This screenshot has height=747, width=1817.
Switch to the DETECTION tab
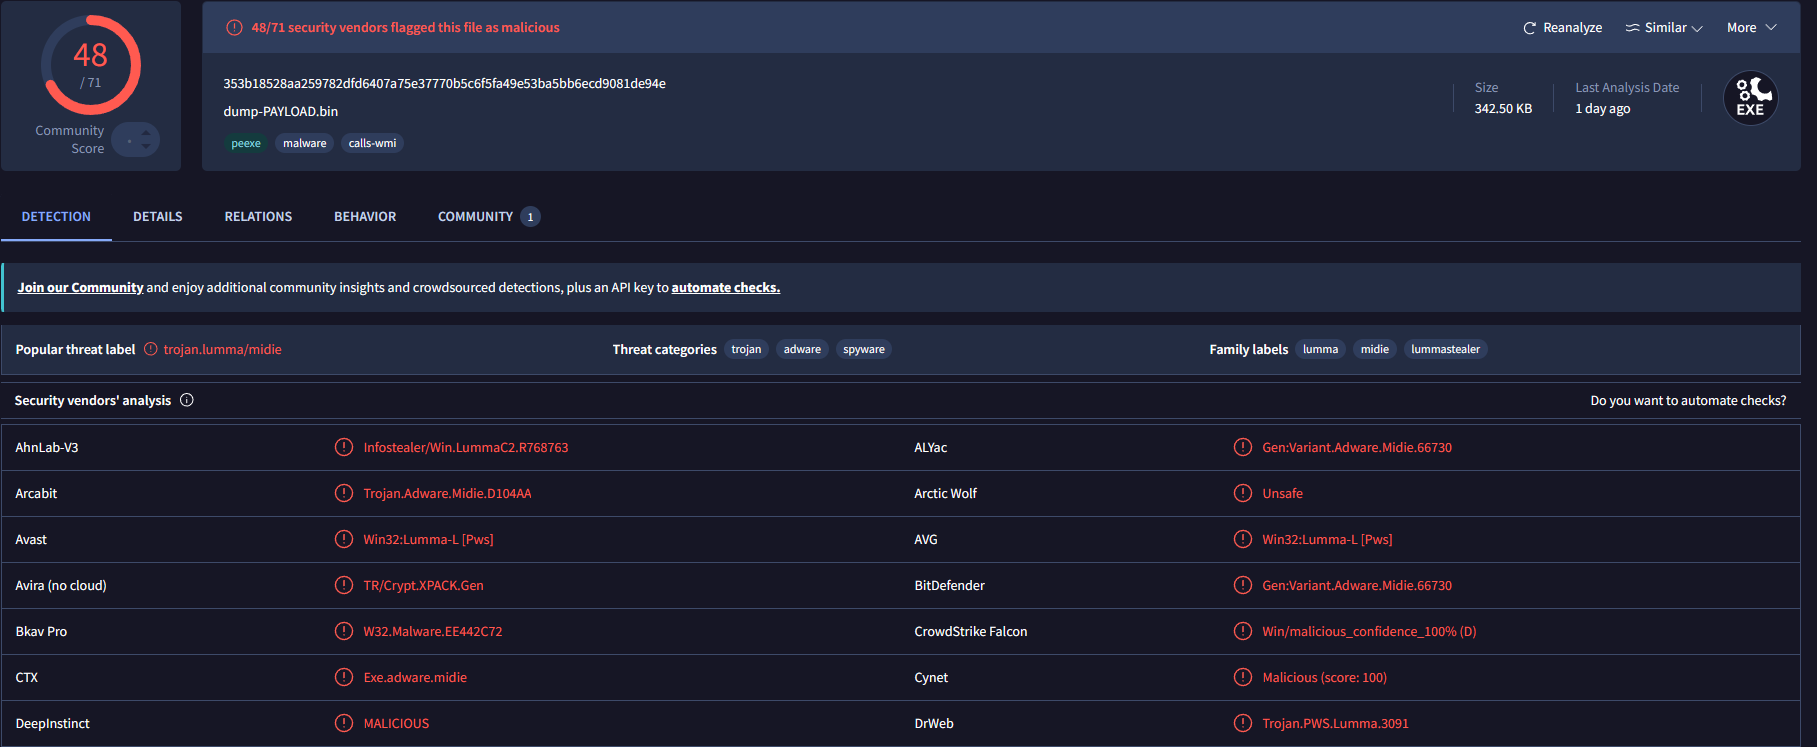56,216
